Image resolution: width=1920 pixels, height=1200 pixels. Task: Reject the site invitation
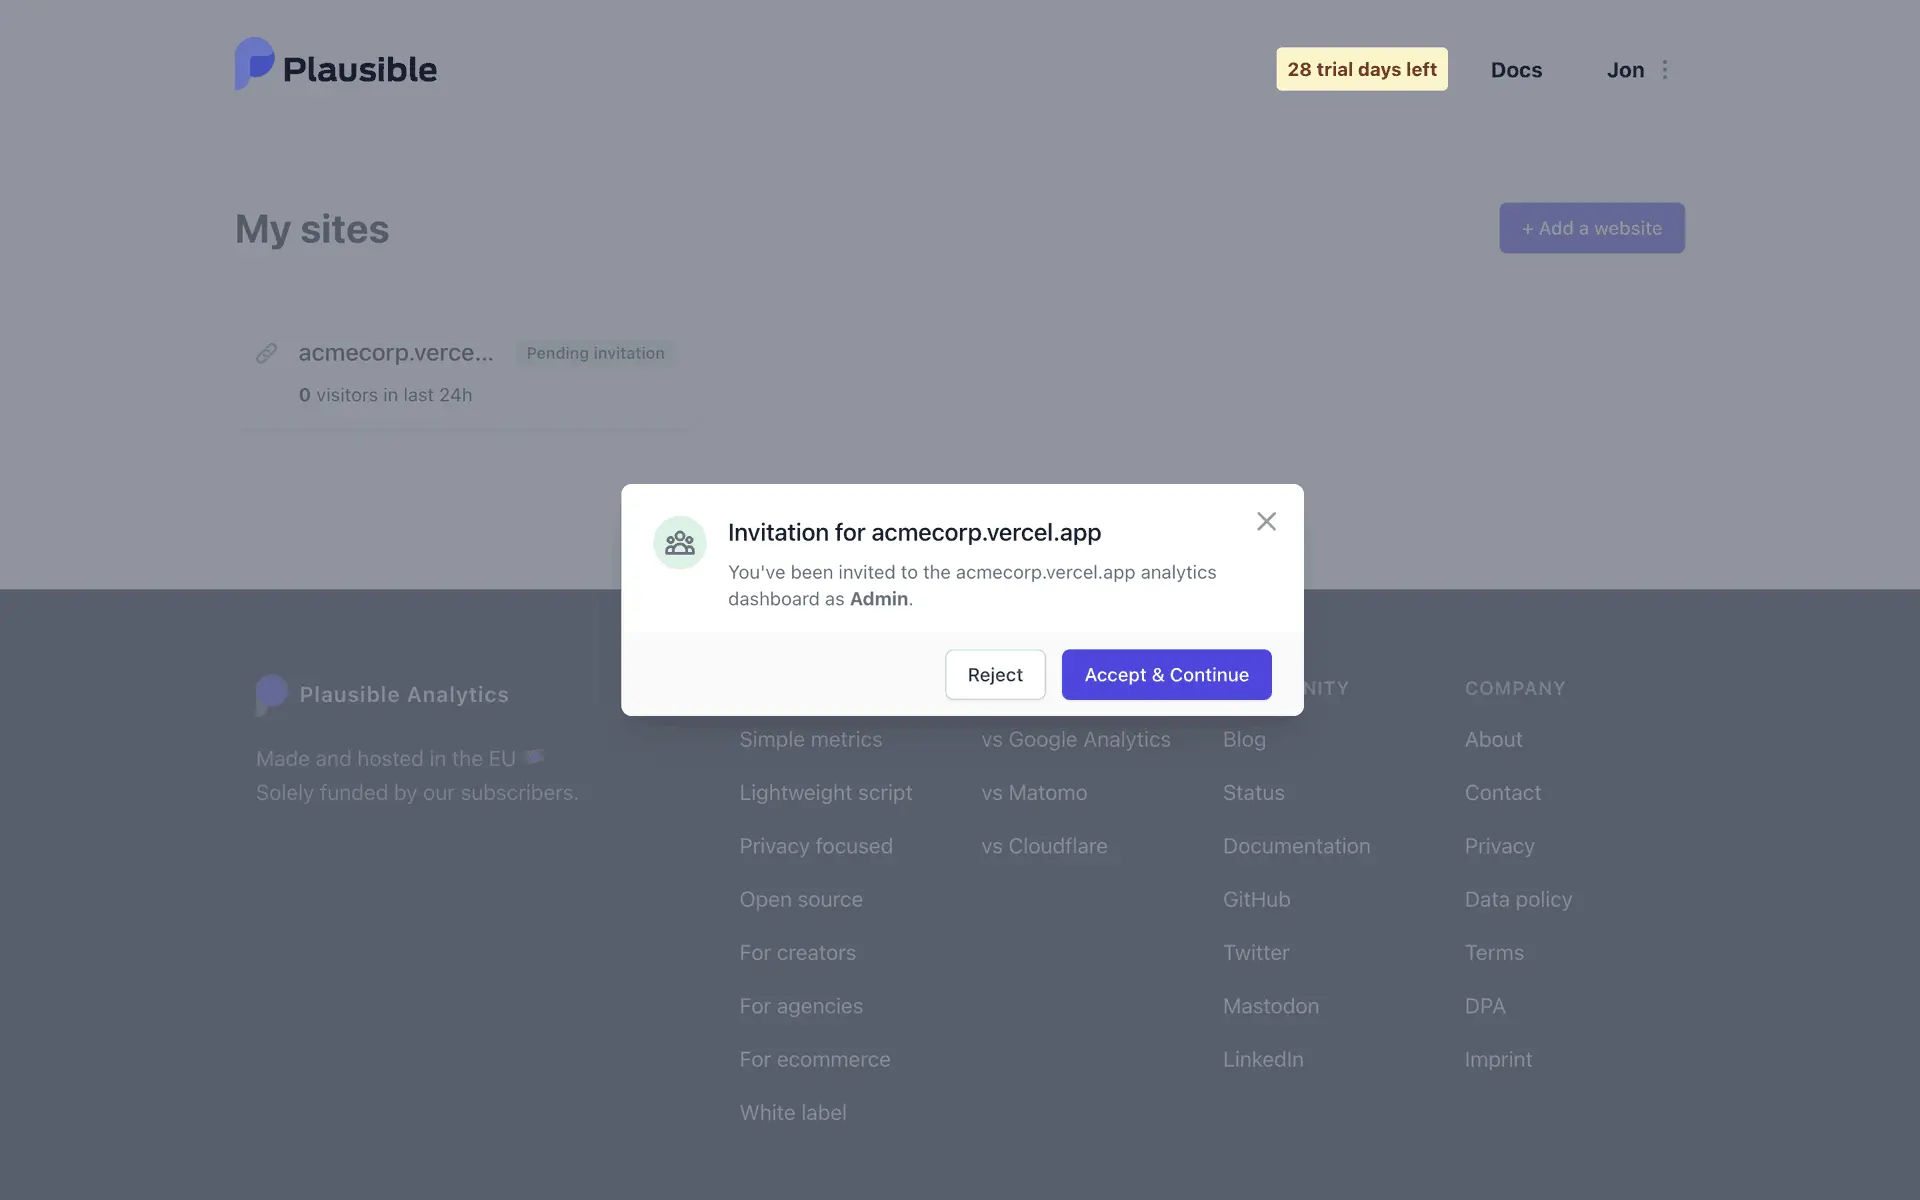click(x=994, y=675)
